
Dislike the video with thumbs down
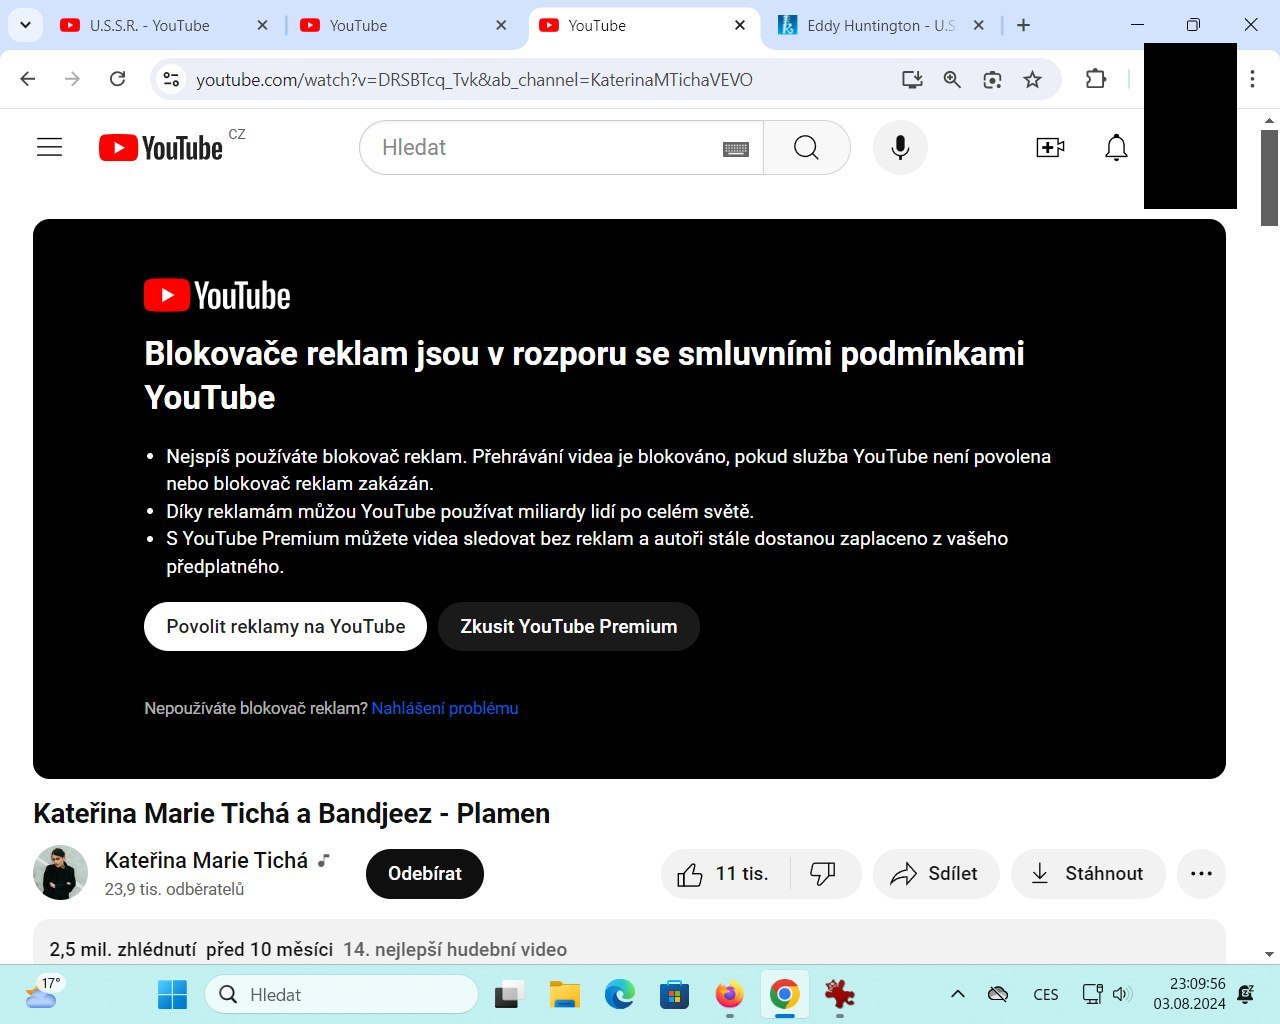(x=823, y=874)
